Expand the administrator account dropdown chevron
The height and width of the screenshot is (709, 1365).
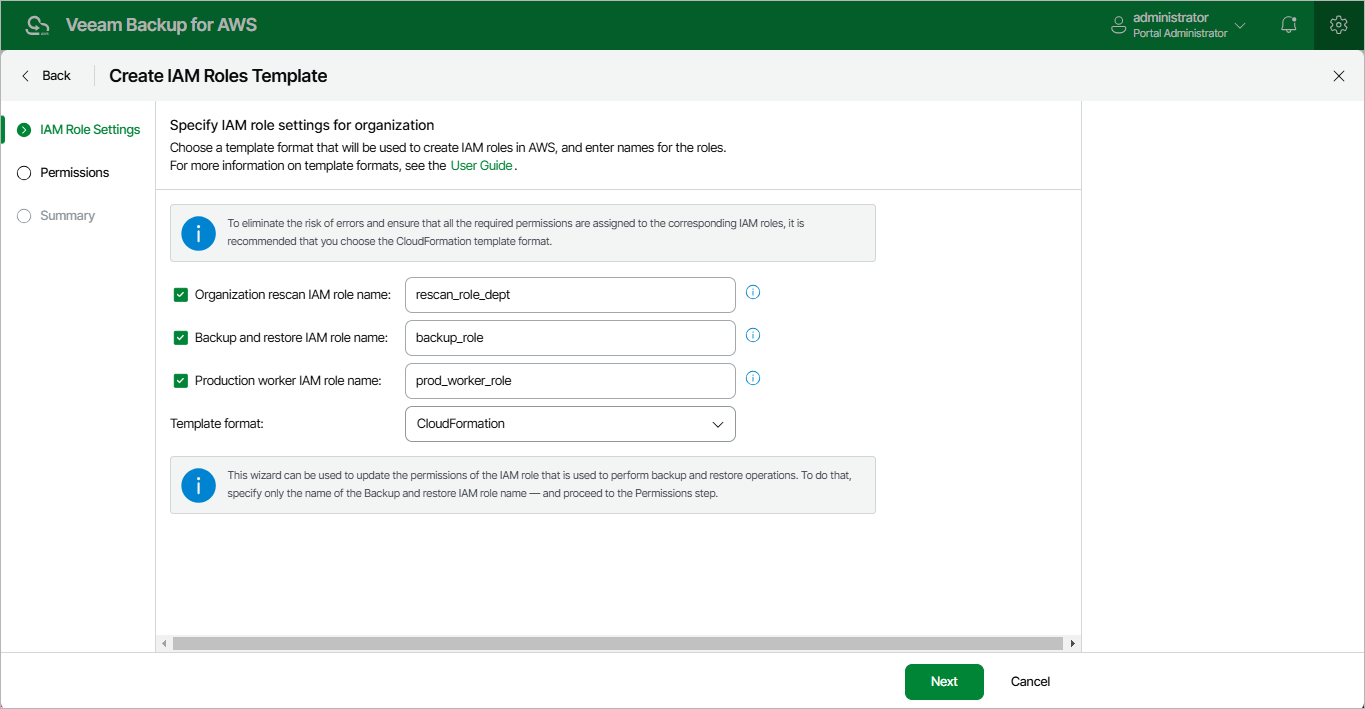(x=1240, y=26)
